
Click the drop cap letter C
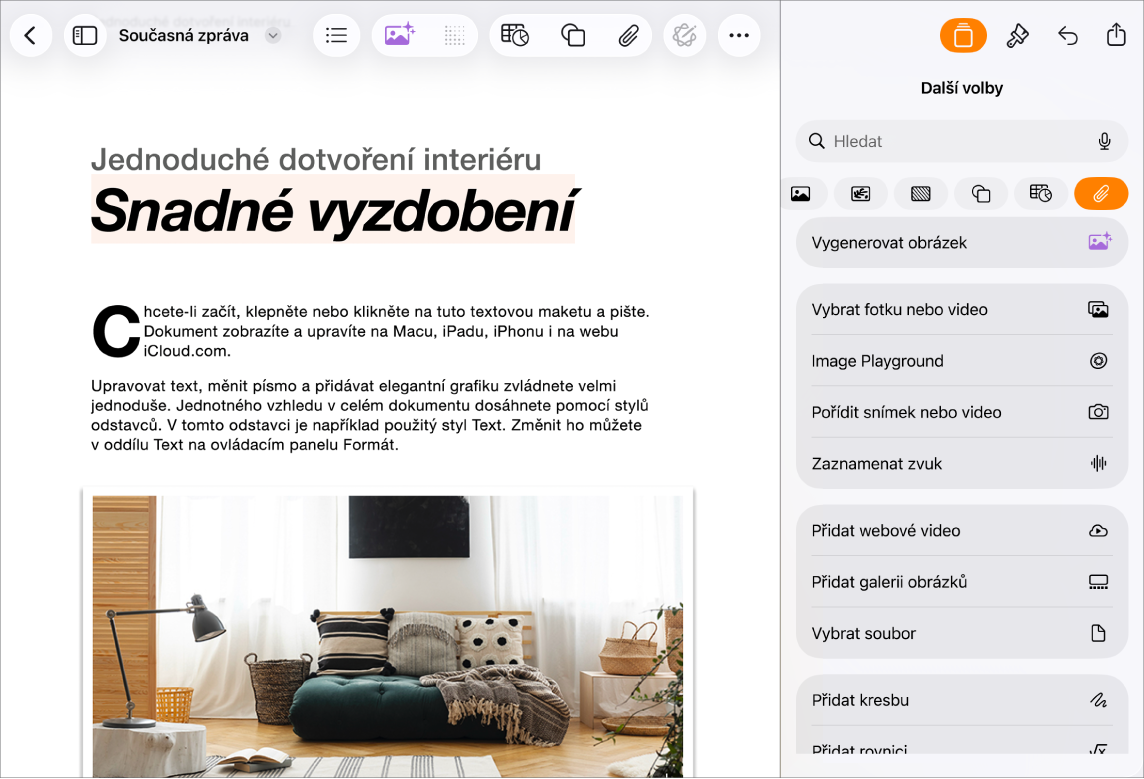[116, 332]
